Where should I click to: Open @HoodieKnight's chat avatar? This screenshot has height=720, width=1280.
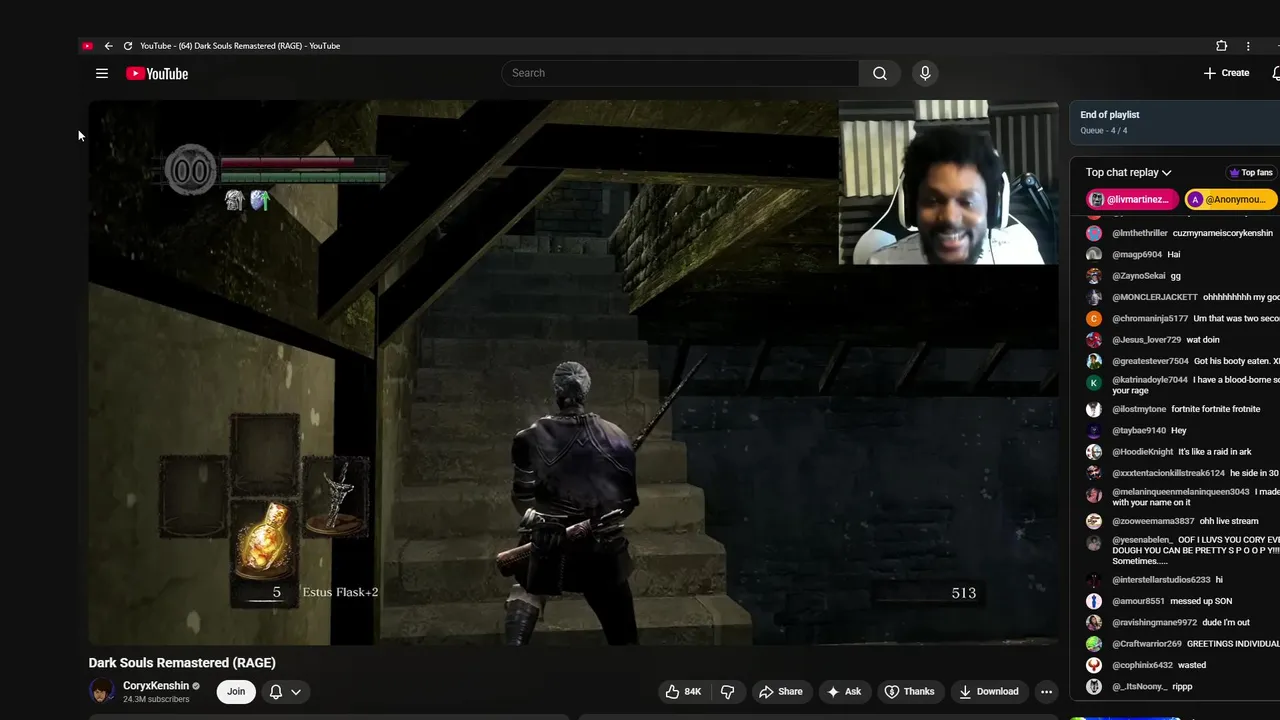[1094, 452]
